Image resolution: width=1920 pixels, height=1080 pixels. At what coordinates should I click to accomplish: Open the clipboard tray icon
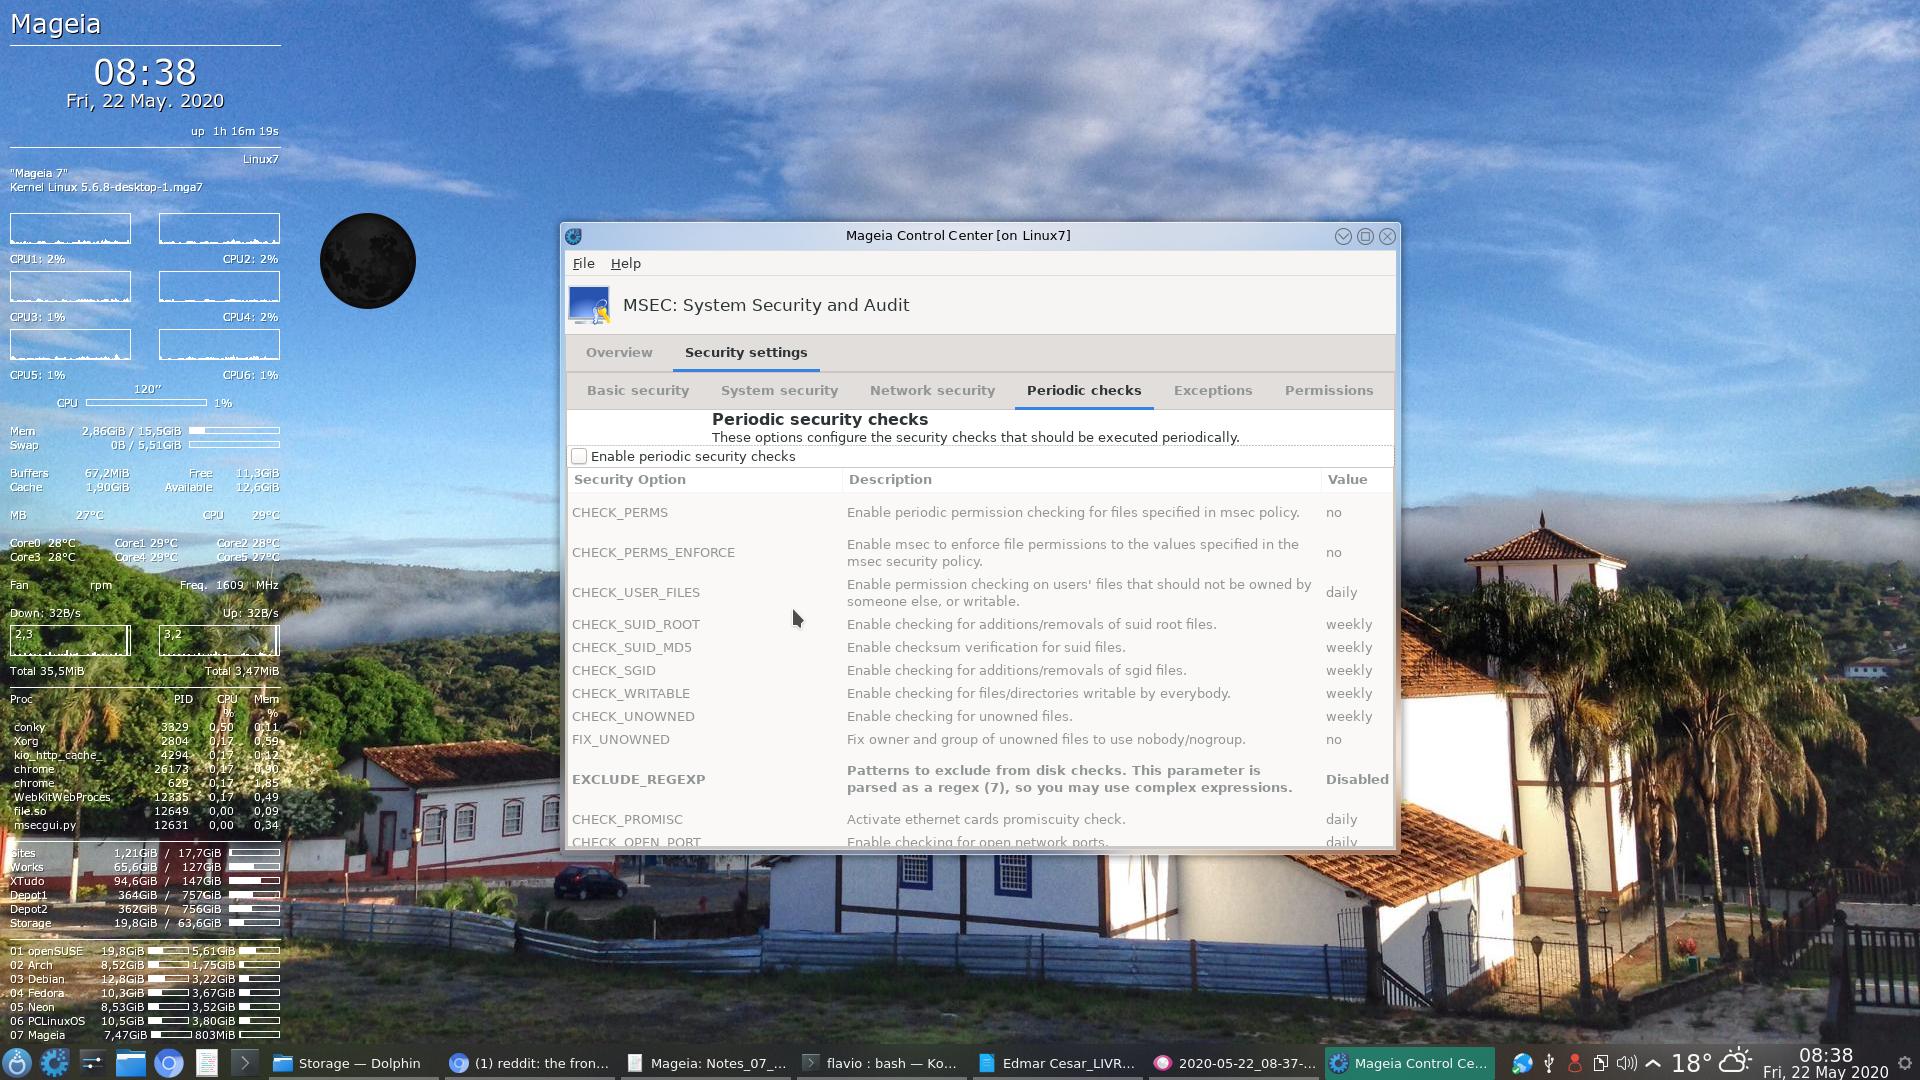(x=1600, y=1063)
